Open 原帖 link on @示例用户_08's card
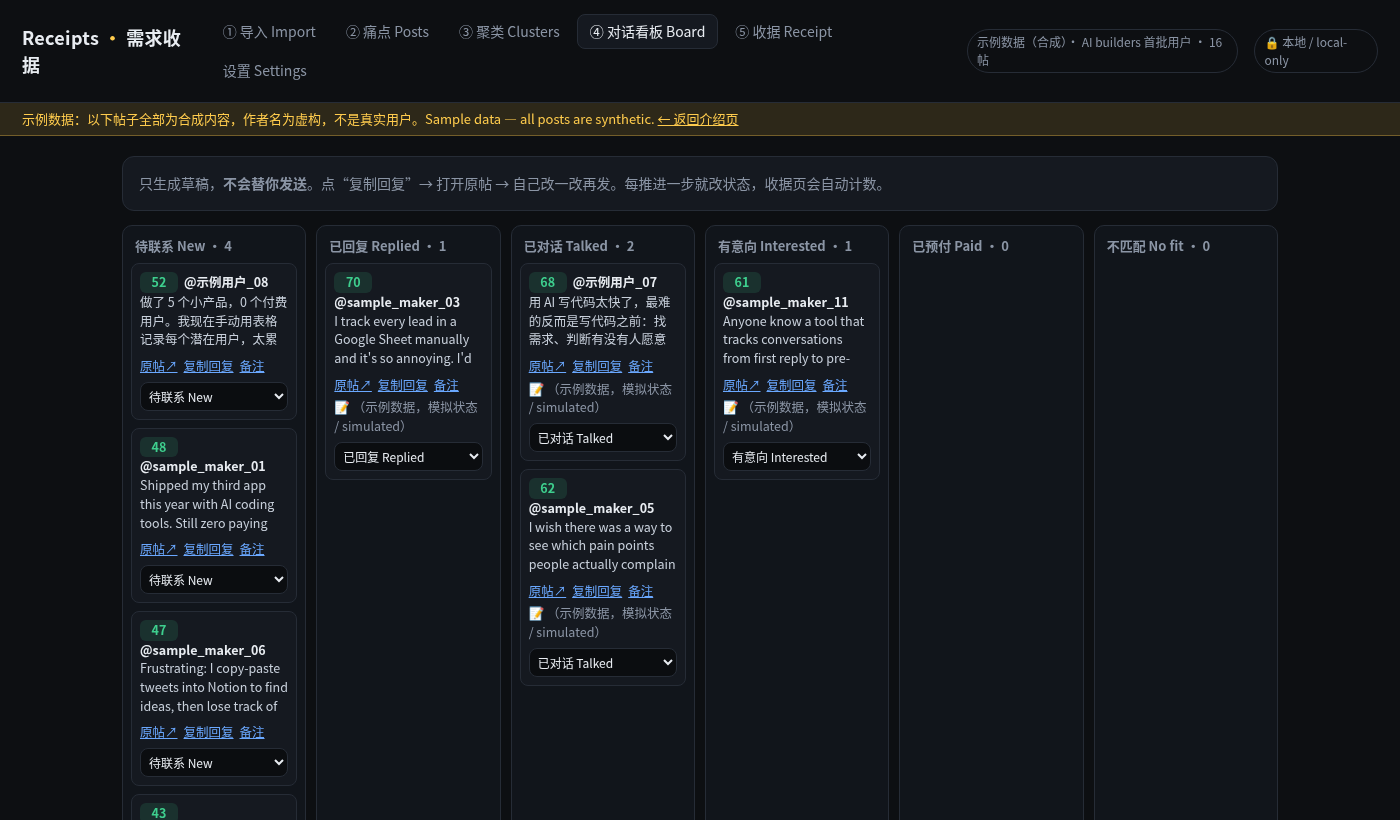 coord(158,367)
